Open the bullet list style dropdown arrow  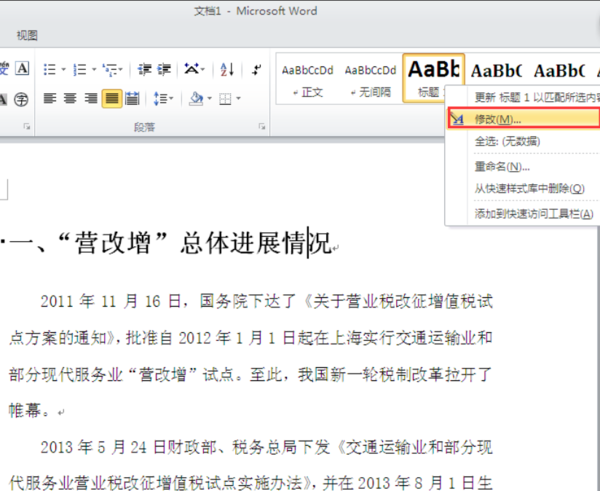point(64,70)
